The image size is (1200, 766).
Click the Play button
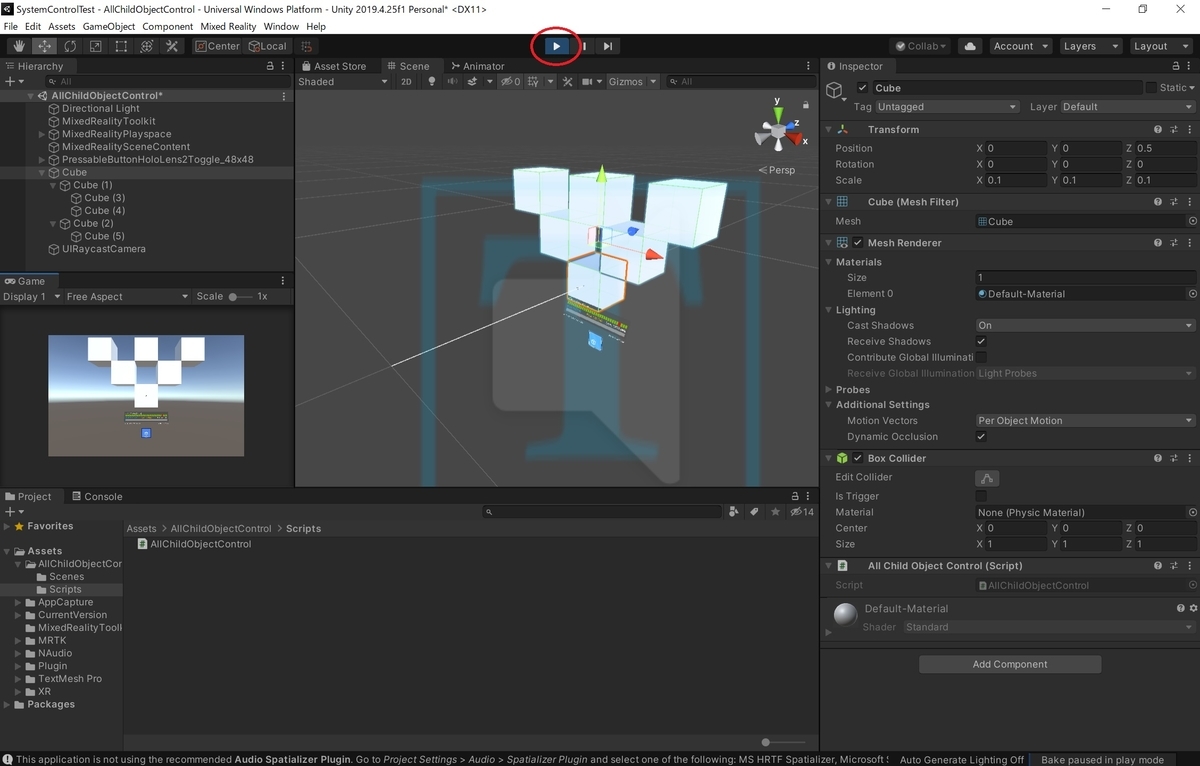click(x=557, y=46)
